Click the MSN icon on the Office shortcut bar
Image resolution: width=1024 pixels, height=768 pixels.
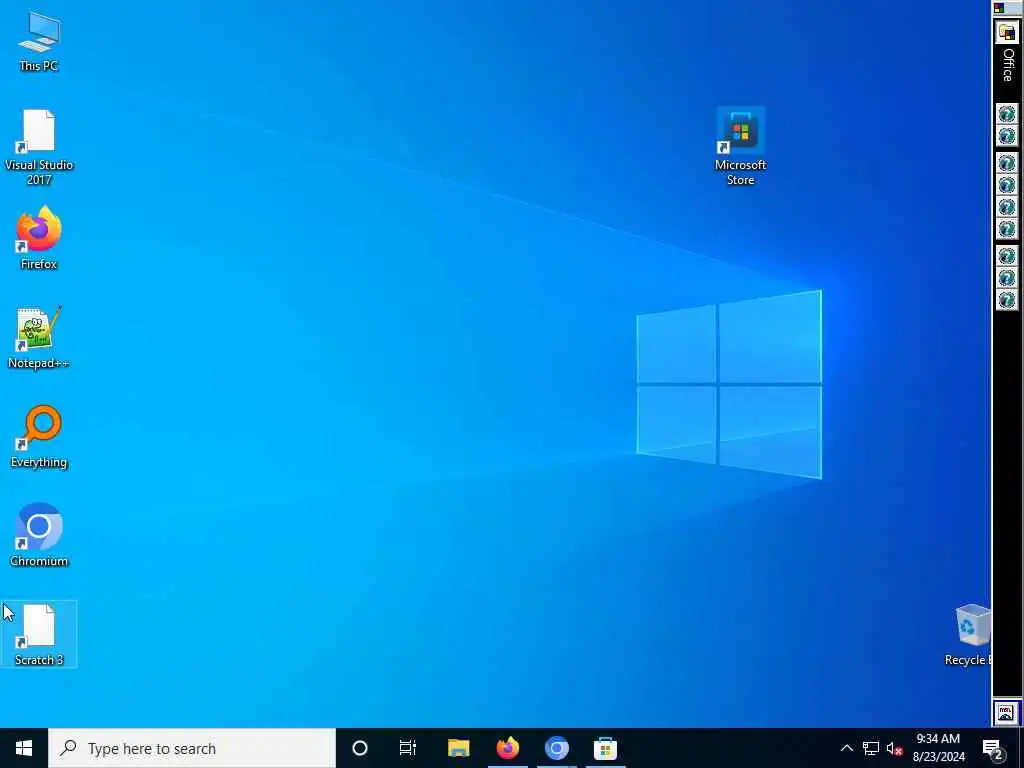pyautogui.click(x=1006, y=712)
